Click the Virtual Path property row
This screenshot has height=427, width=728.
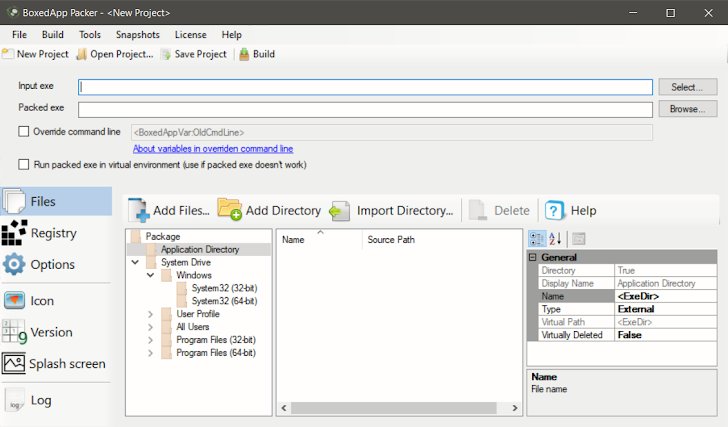tap(627, 322)
